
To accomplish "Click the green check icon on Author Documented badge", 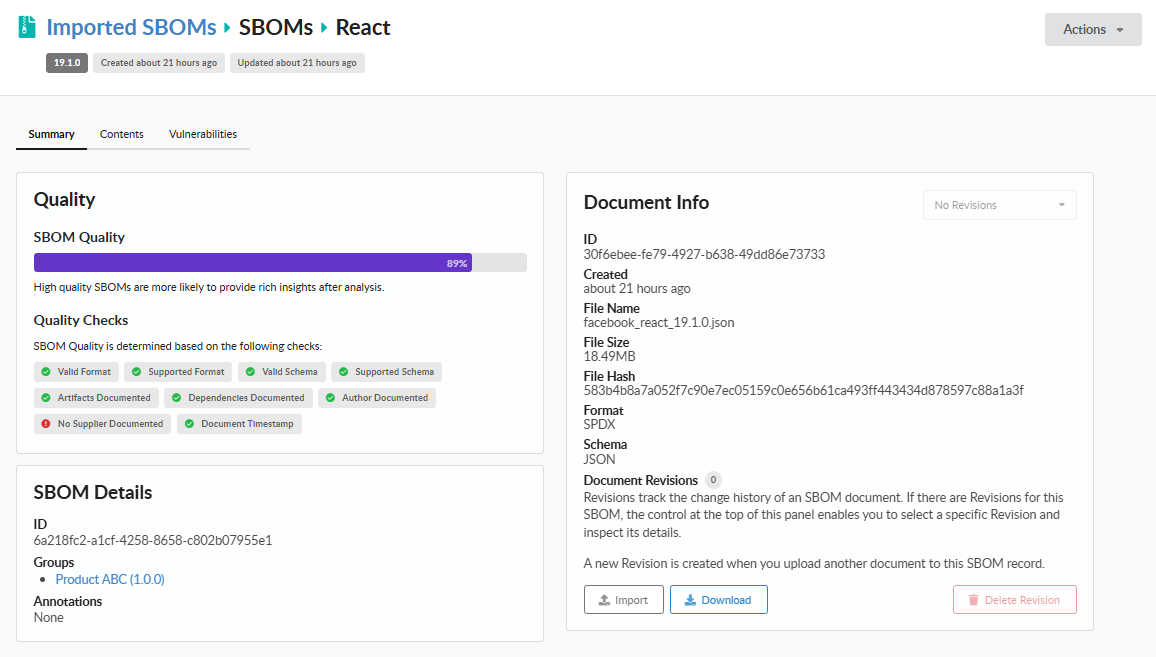I will [x=331, y=397].
